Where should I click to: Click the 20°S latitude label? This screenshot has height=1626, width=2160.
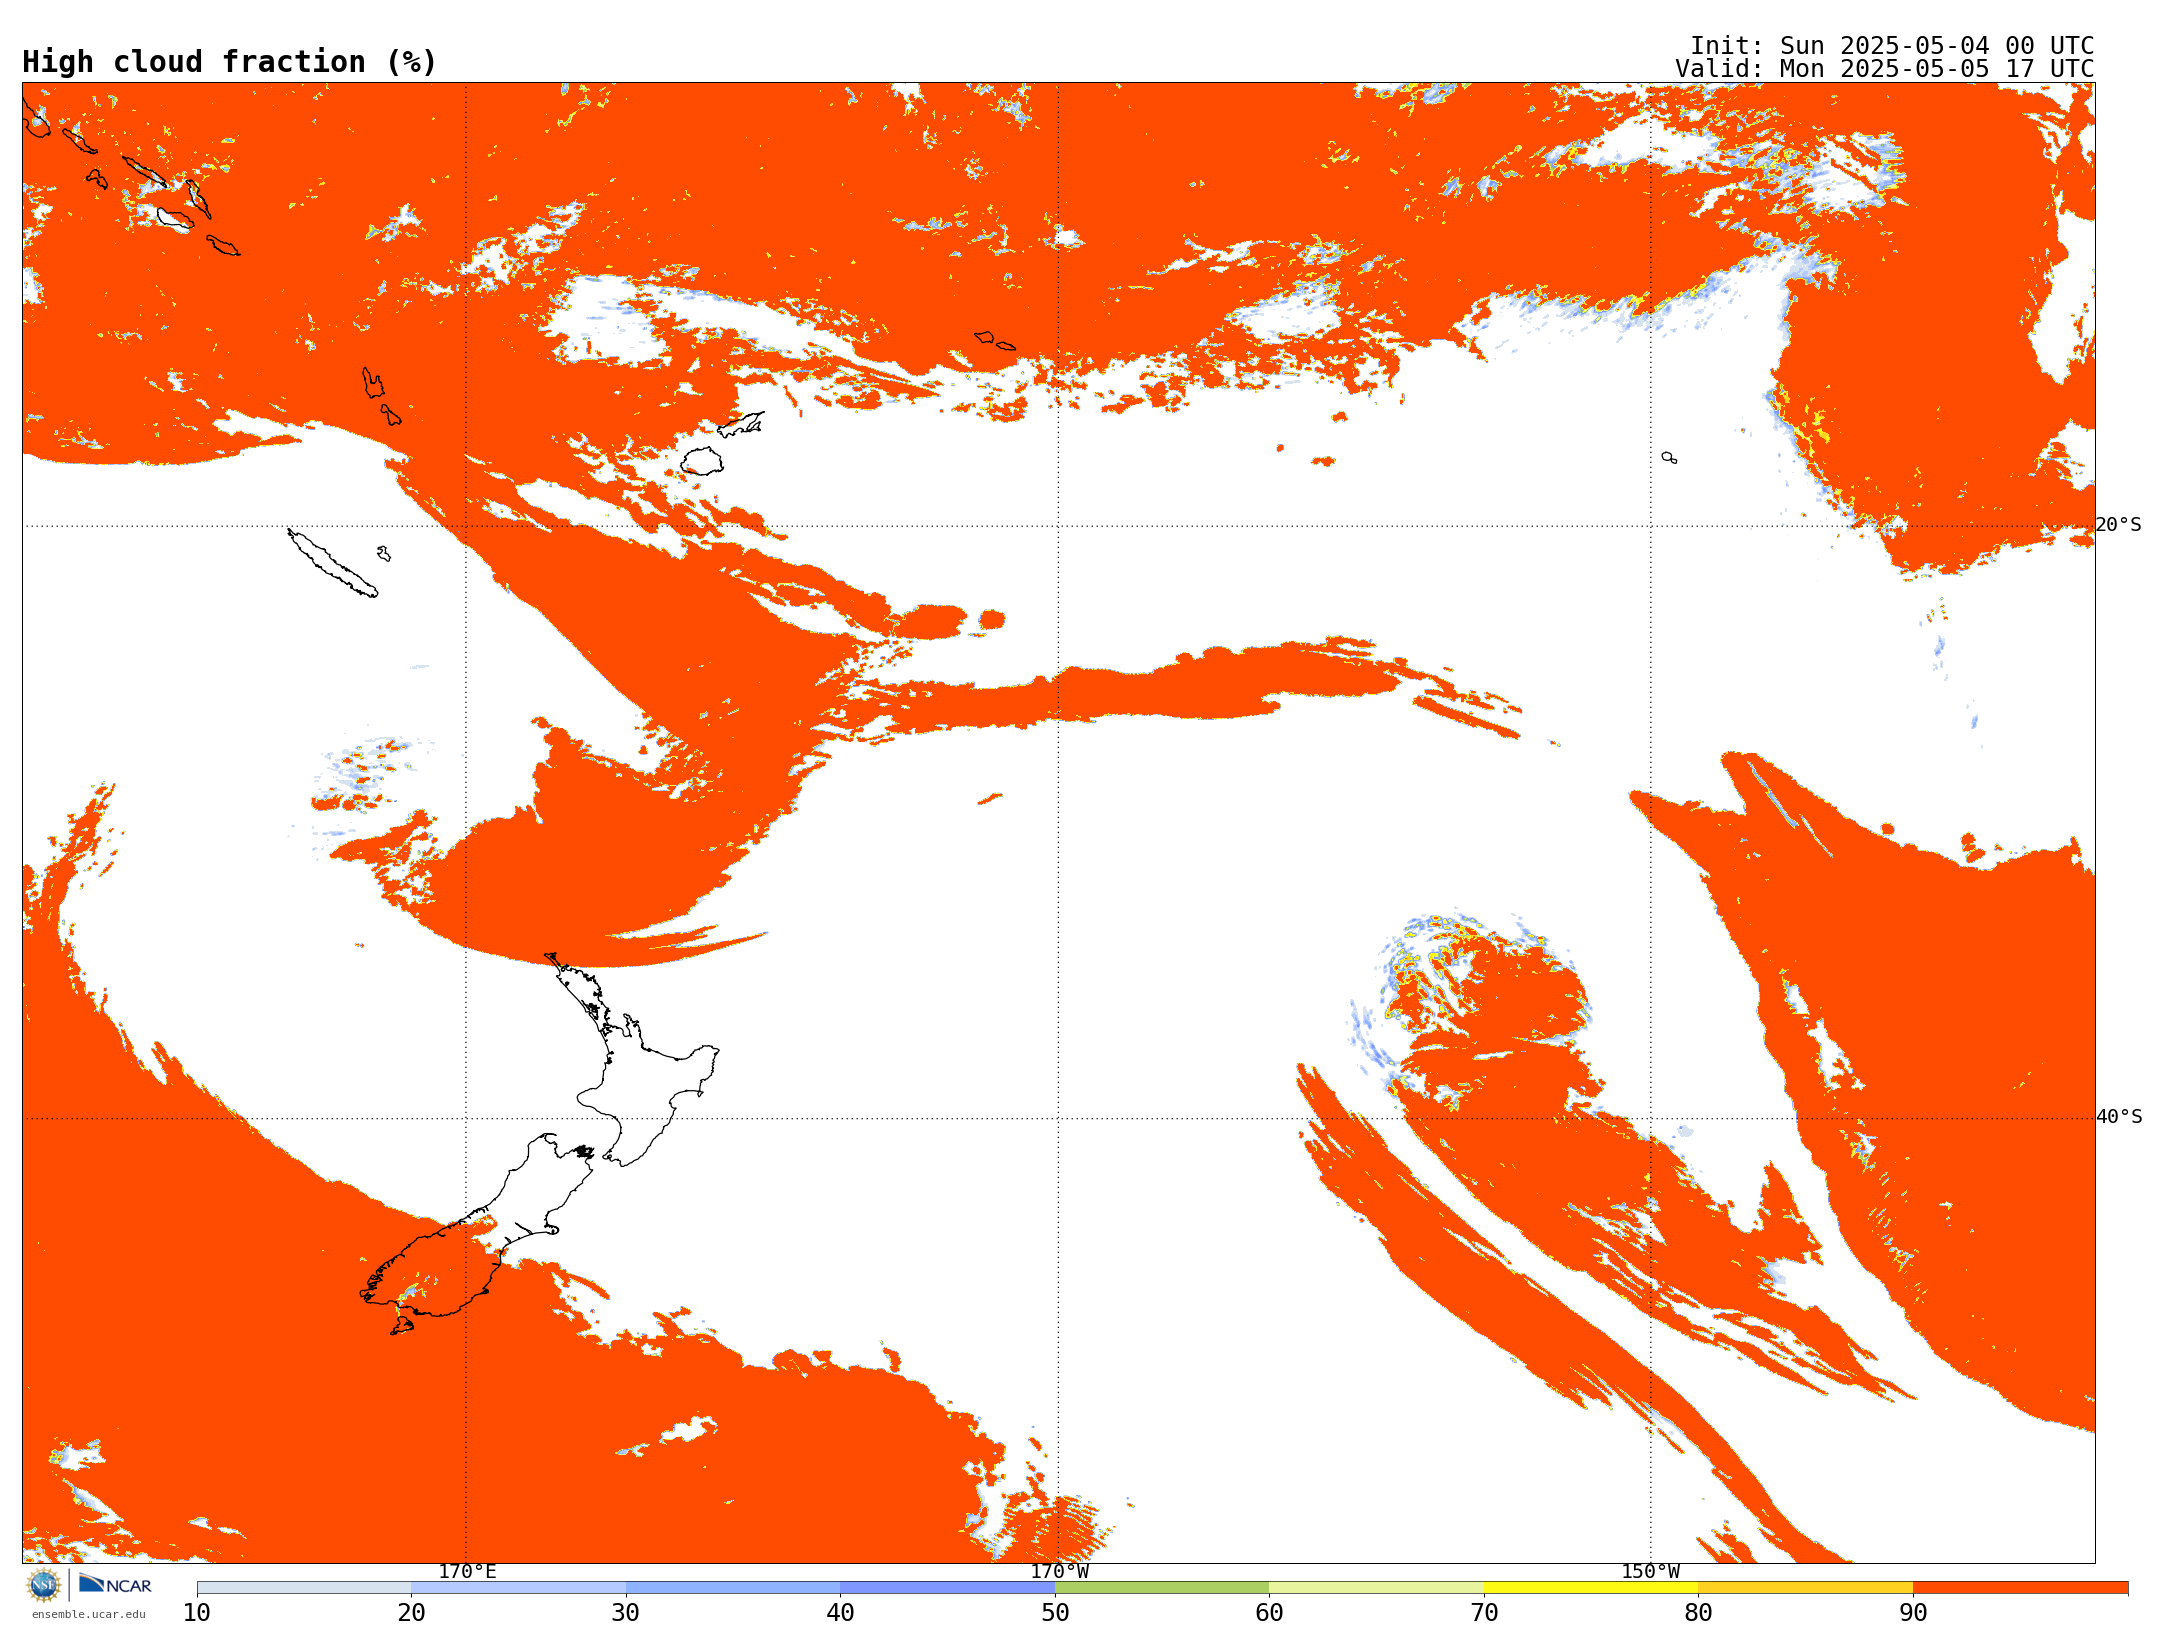[x=2119, y=525]
